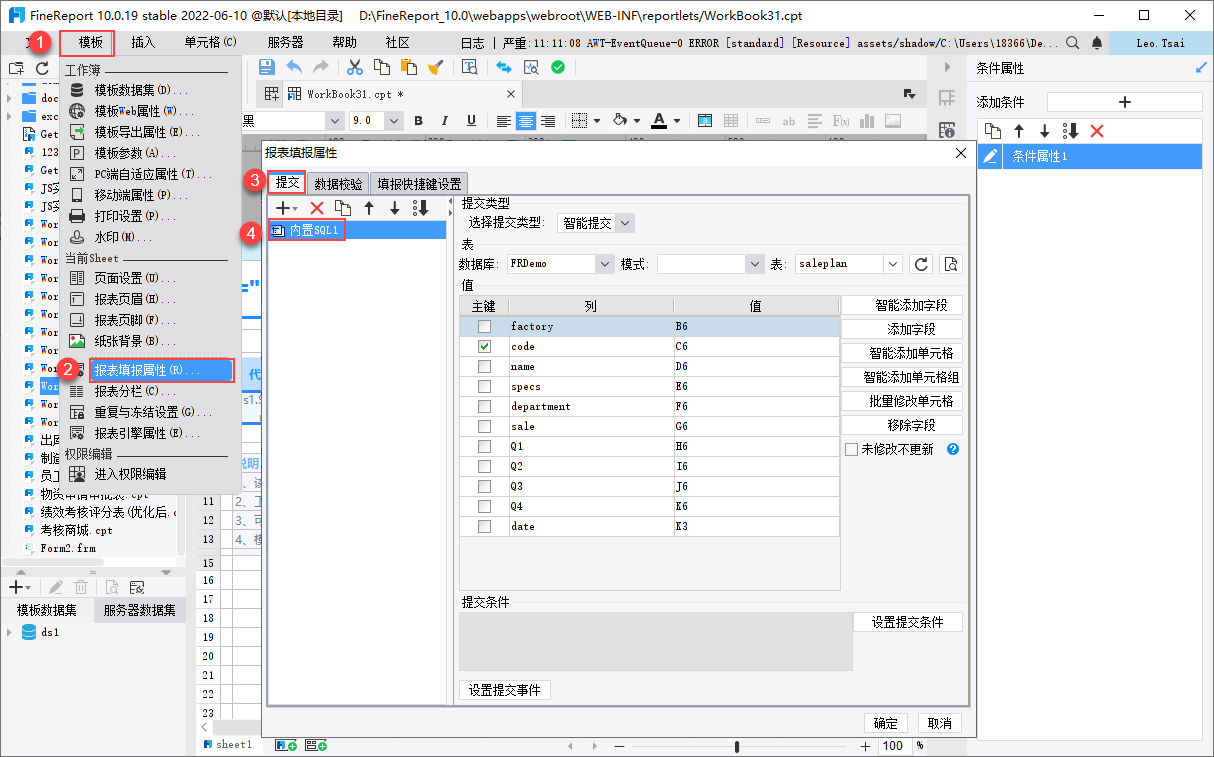Click the sort icon in submit list toolbar
This screenshot has width=1214, height=757.
tap(421, 208)
